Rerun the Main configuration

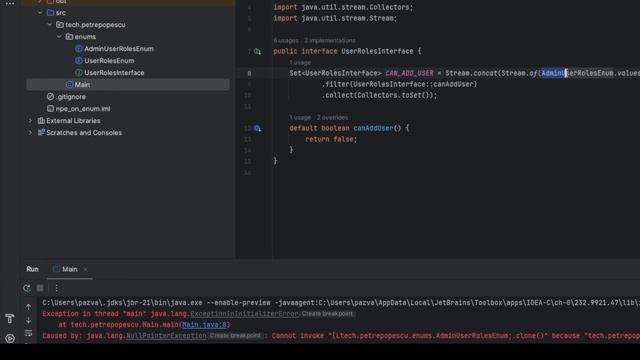click(27, 288)
